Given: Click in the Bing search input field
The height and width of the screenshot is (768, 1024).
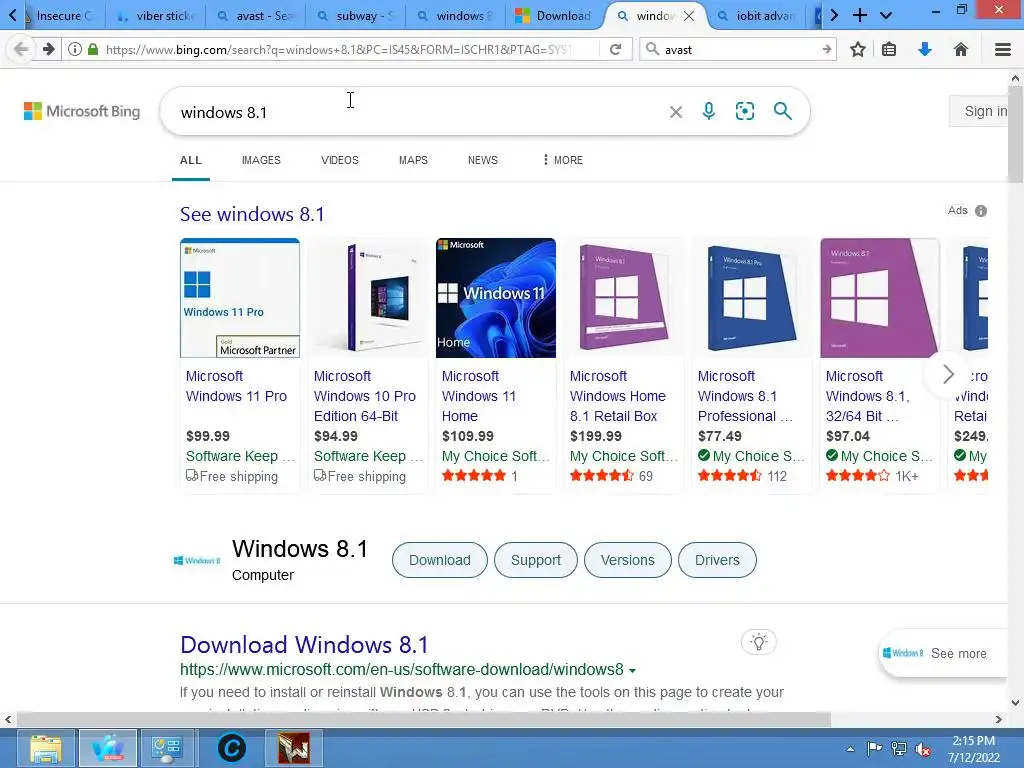Looking at the screenshot, I should 418,112.
